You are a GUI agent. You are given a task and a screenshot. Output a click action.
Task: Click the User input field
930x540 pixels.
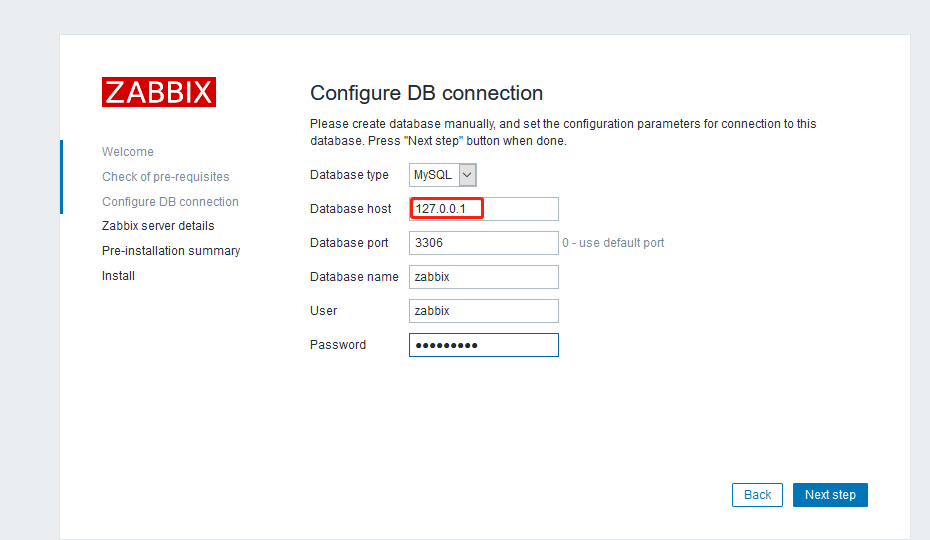pyautogui.click(x=484, y=311)
